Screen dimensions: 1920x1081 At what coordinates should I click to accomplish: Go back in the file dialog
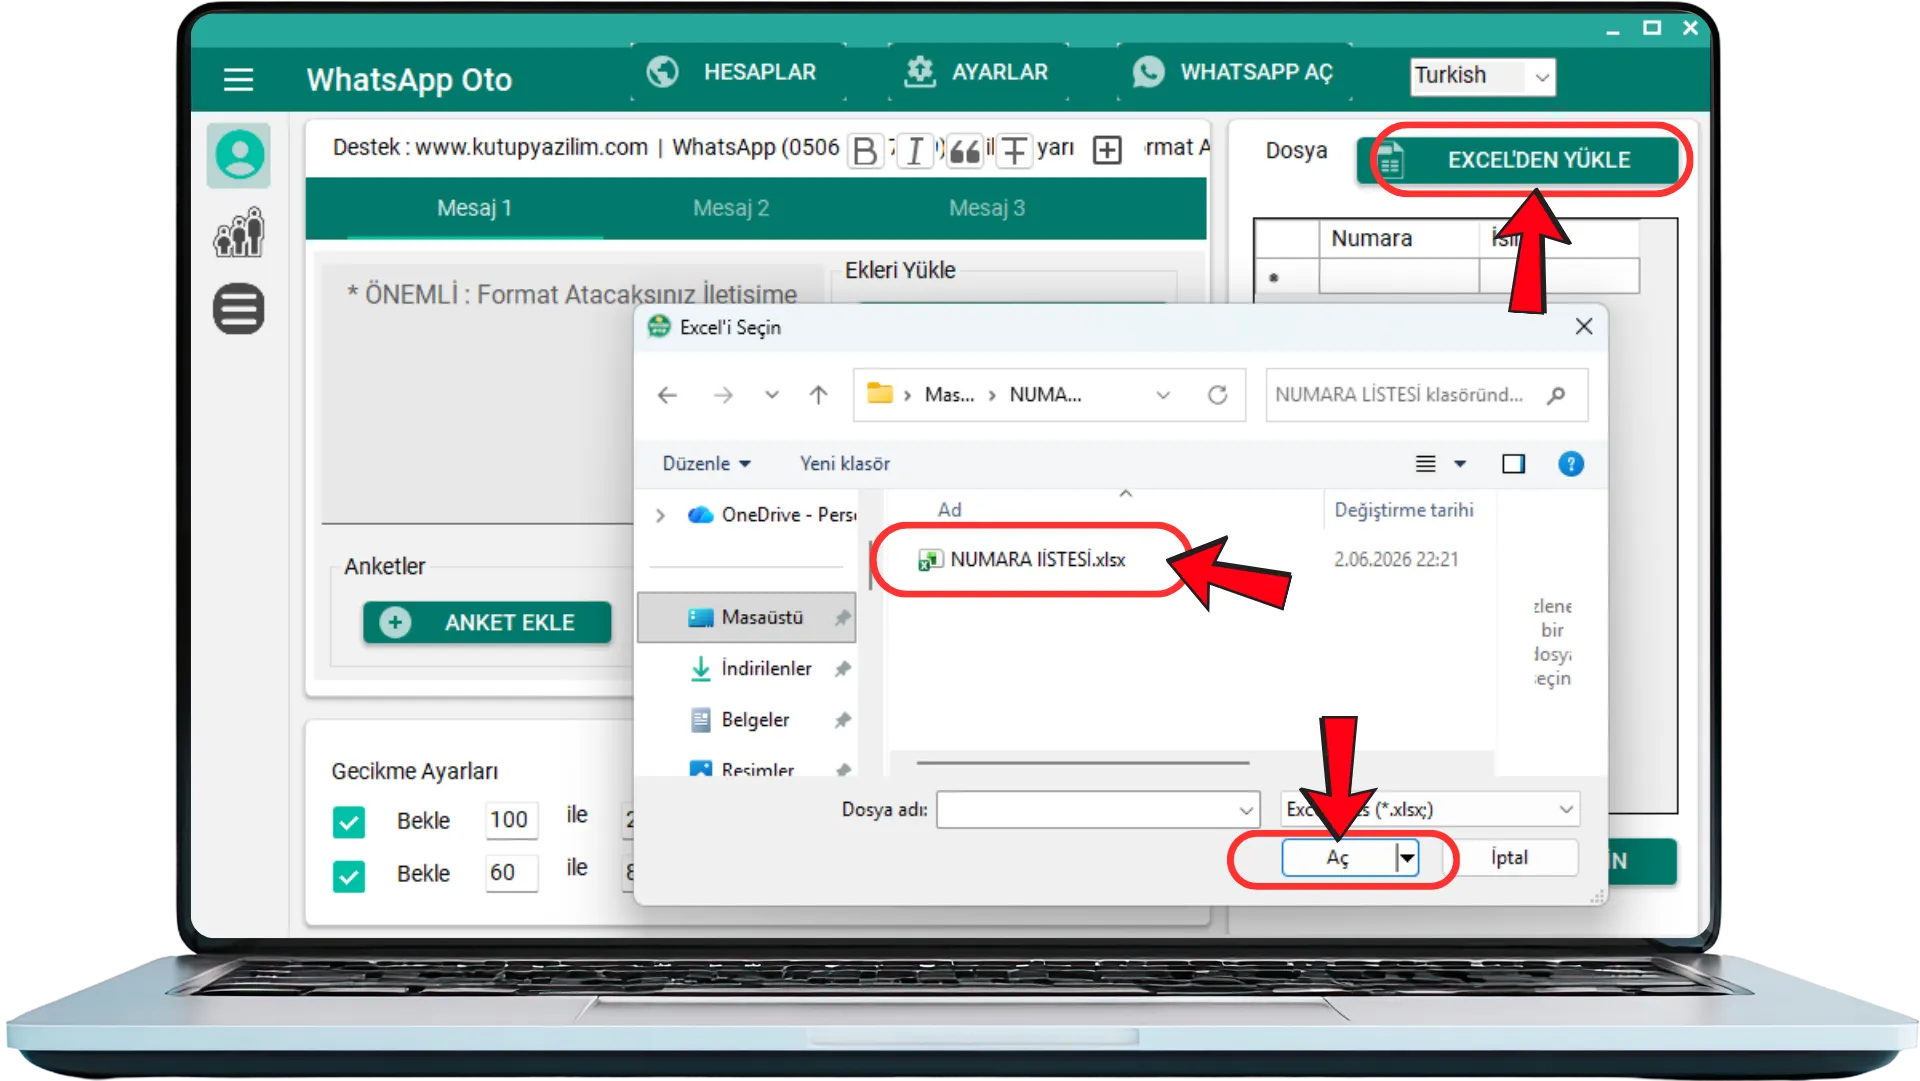click(668, 395)
